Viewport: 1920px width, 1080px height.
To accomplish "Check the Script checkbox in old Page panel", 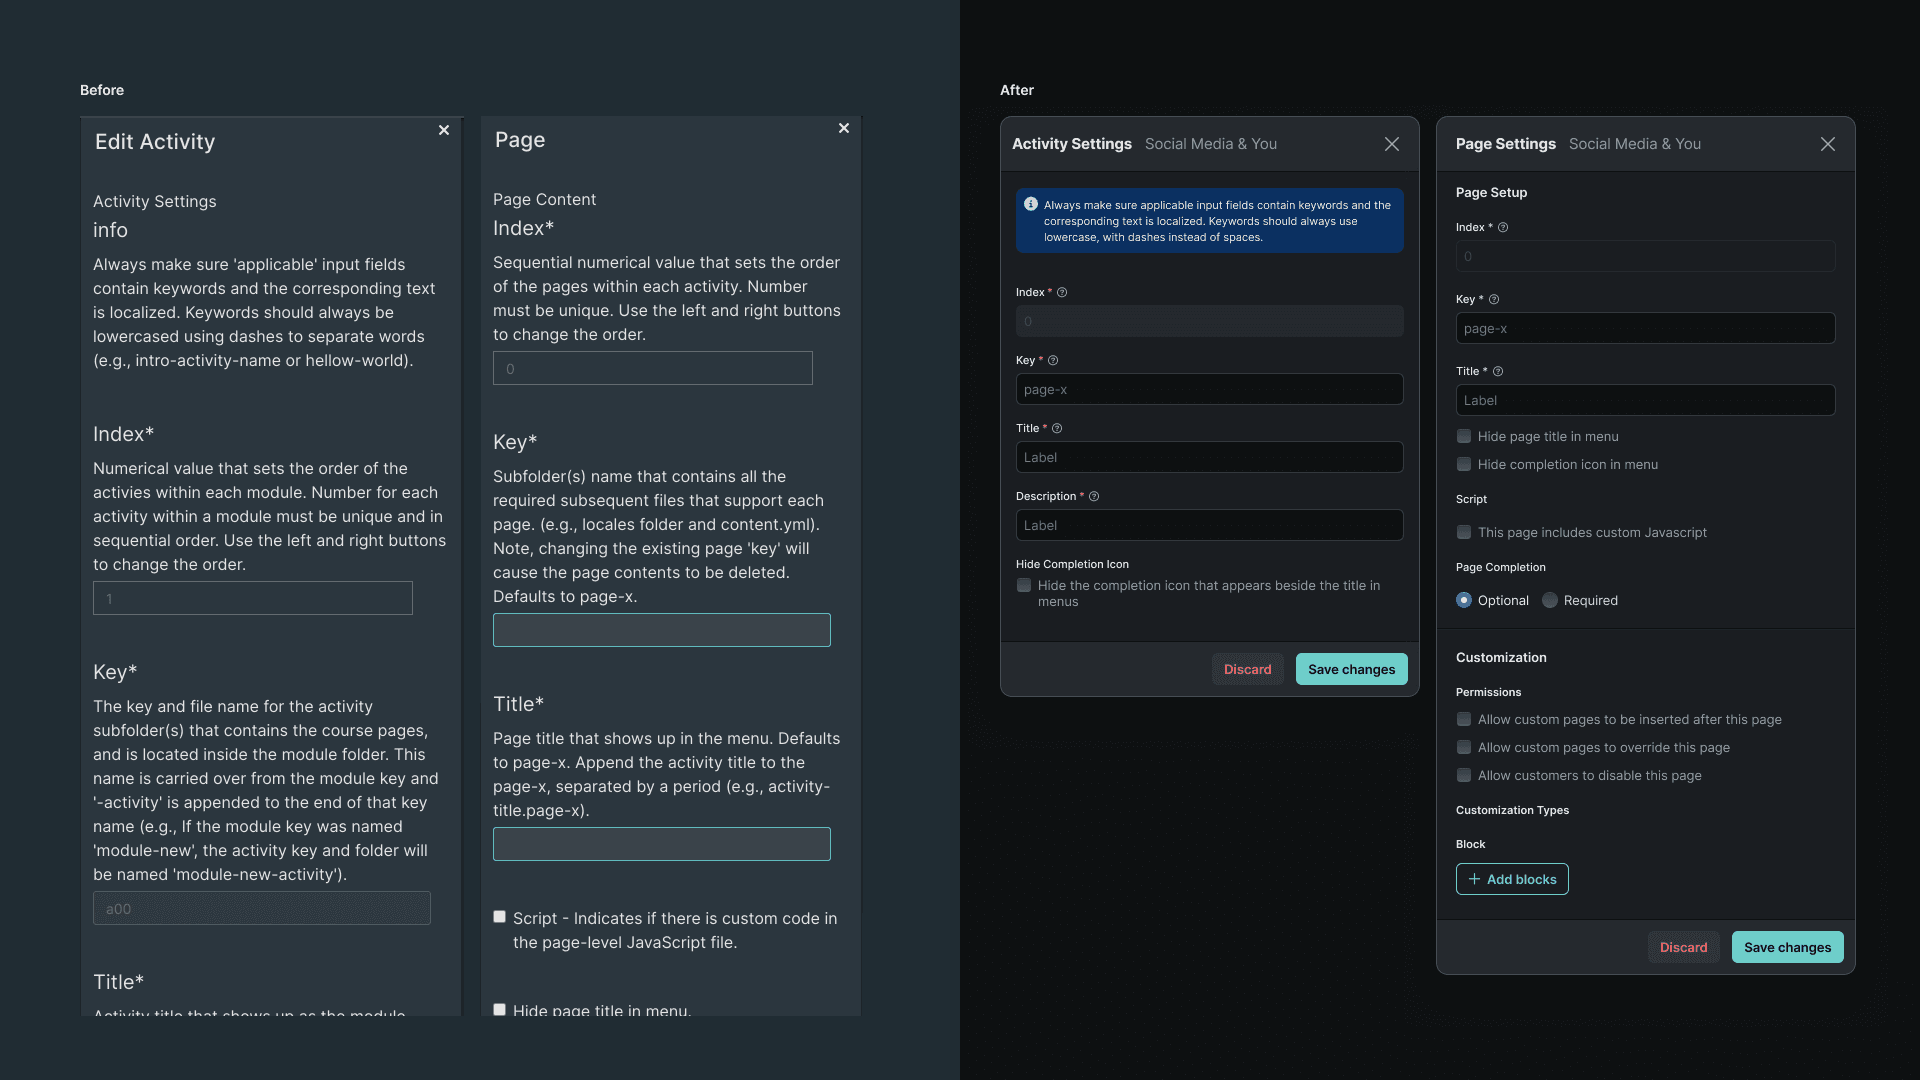I will tap(500, 917).
